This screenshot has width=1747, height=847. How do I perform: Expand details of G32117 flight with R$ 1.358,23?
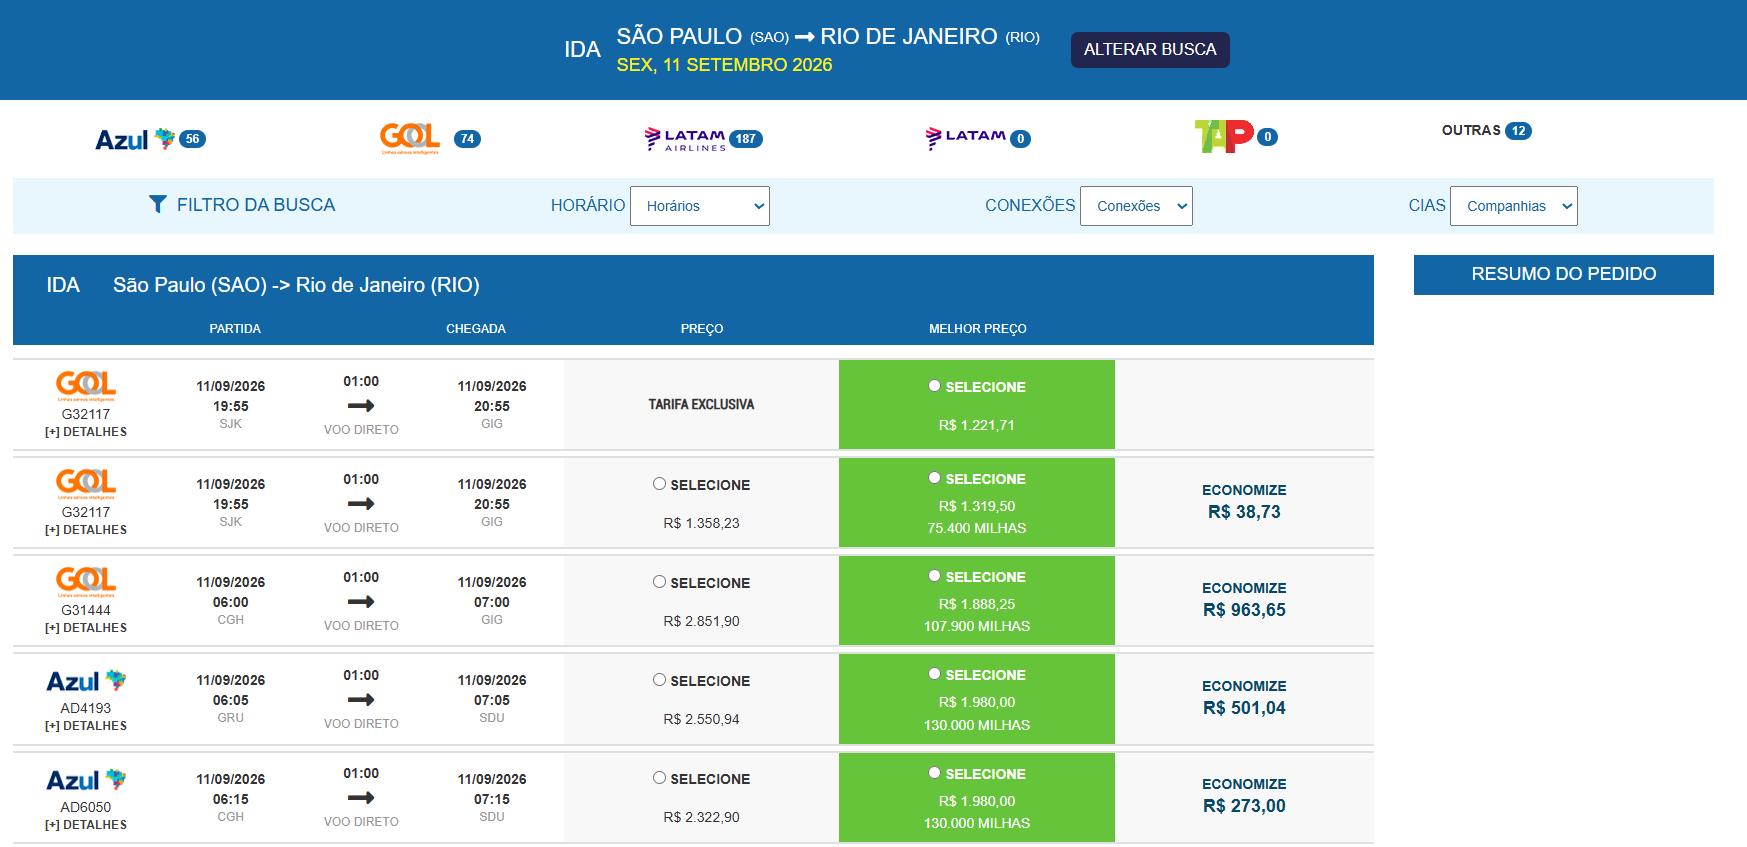coord(86,530)
